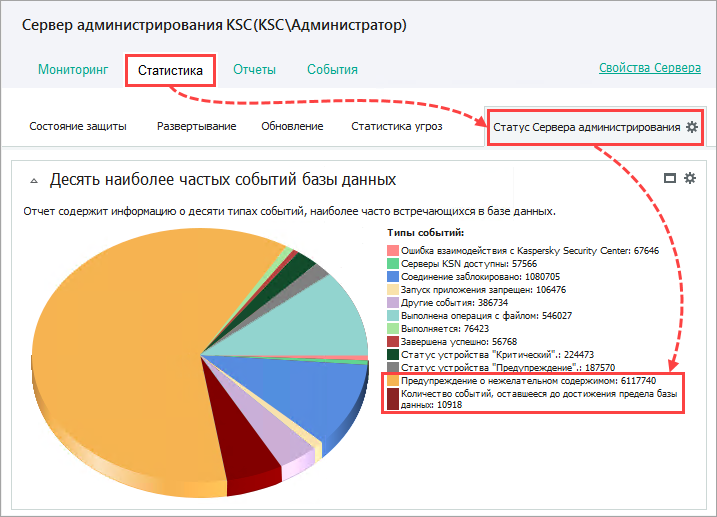Open the report panel settings gear
This screenshot has height=517, width=717.
tap(690, 178)
